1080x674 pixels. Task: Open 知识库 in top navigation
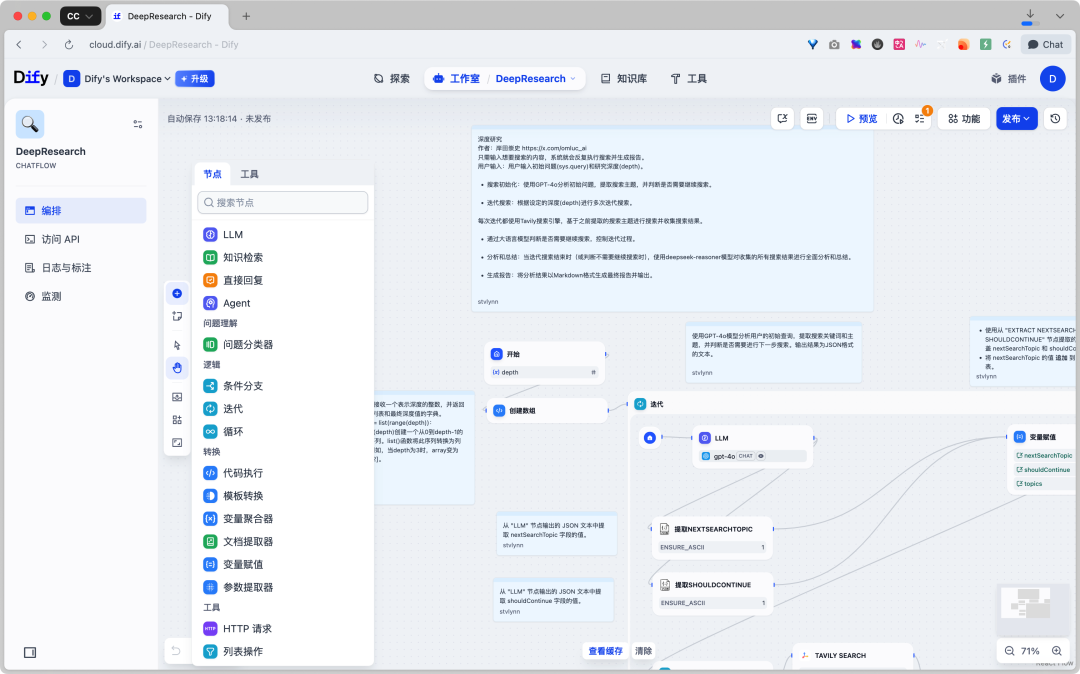tap(623, 78)
